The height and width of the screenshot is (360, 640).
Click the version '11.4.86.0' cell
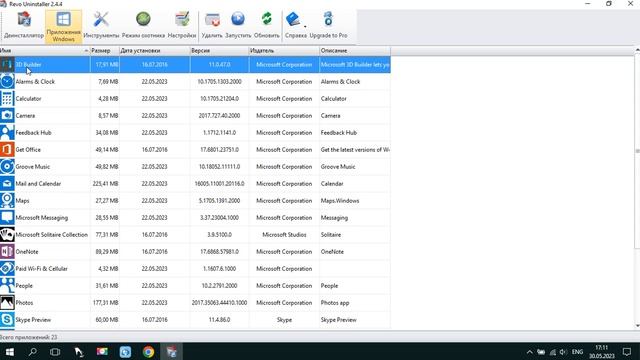(x=219, y=320)
